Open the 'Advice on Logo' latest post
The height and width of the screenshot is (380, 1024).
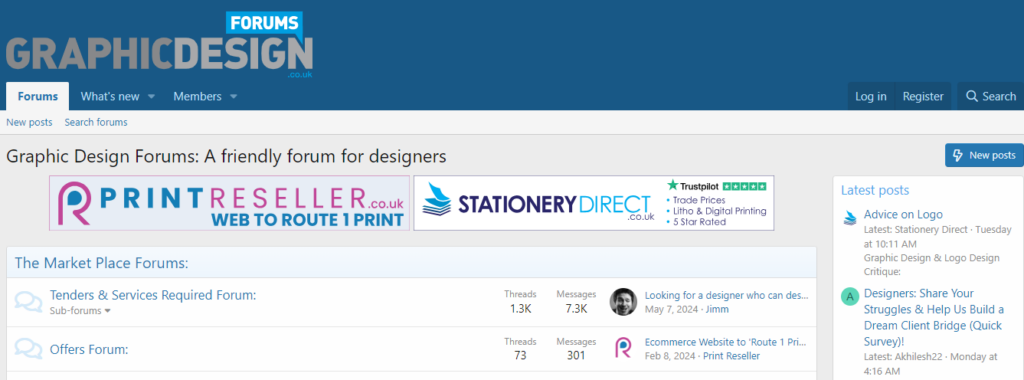(x=903, y=214)
